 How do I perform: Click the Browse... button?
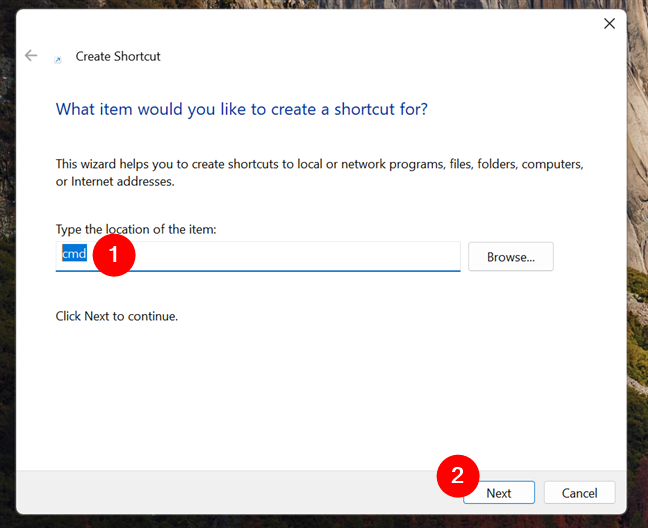pos(510,257)
